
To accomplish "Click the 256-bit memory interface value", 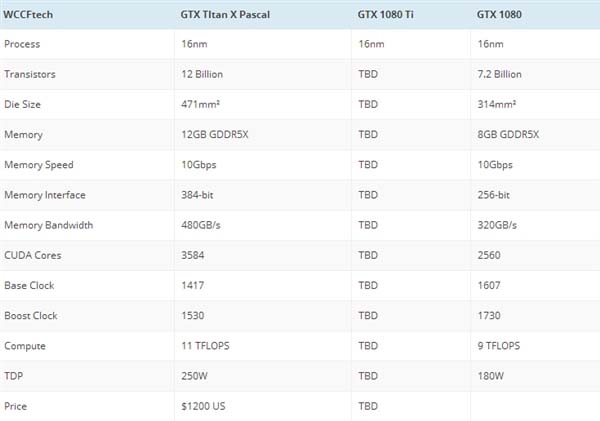I will pyautogui.click(x=495, y=195).
